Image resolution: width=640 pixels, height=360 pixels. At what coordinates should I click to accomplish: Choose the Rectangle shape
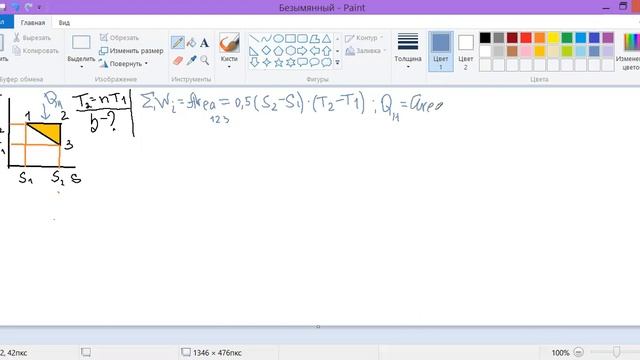point(290,39)
